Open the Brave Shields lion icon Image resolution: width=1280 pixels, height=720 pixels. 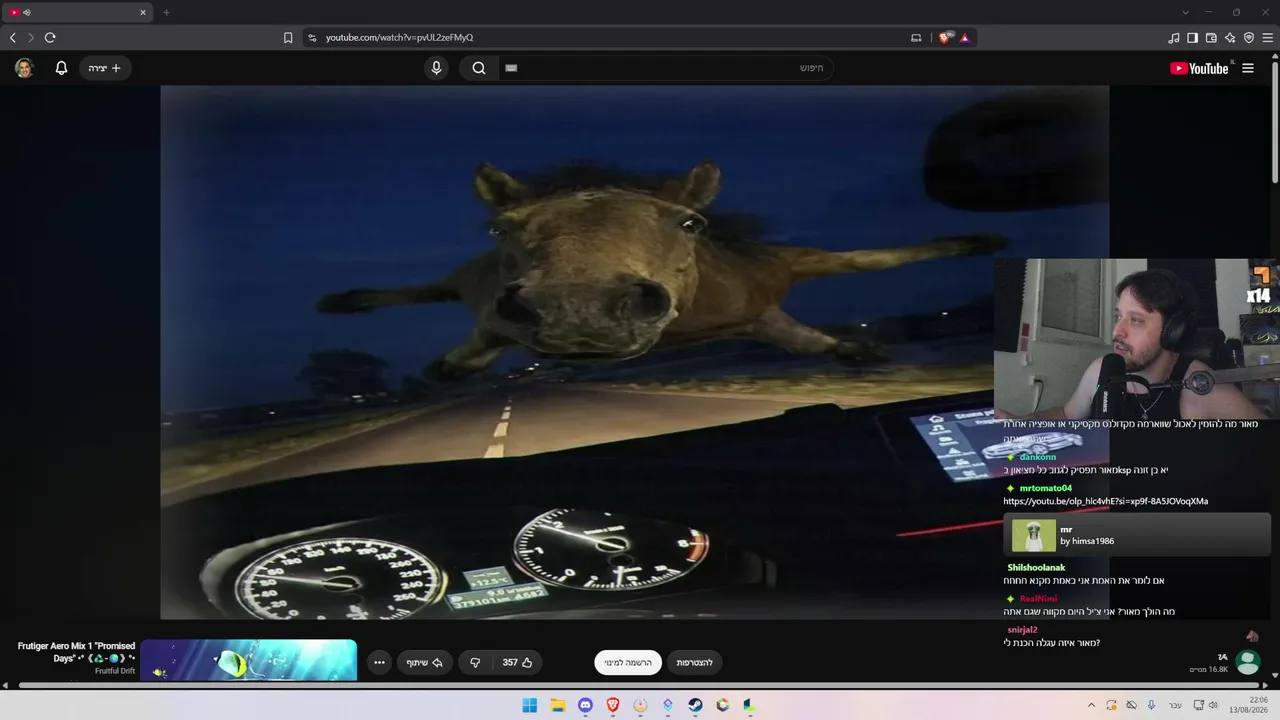pos(945,38)
